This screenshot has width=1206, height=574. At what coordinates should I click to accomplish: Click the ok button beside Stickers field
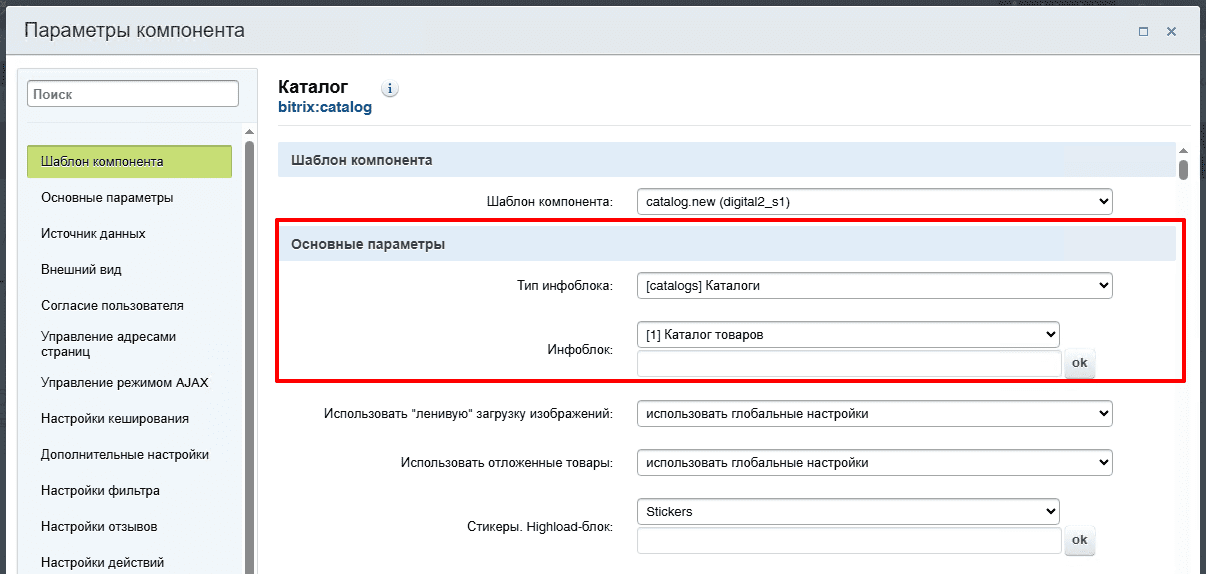click(x=1079, y=541)
